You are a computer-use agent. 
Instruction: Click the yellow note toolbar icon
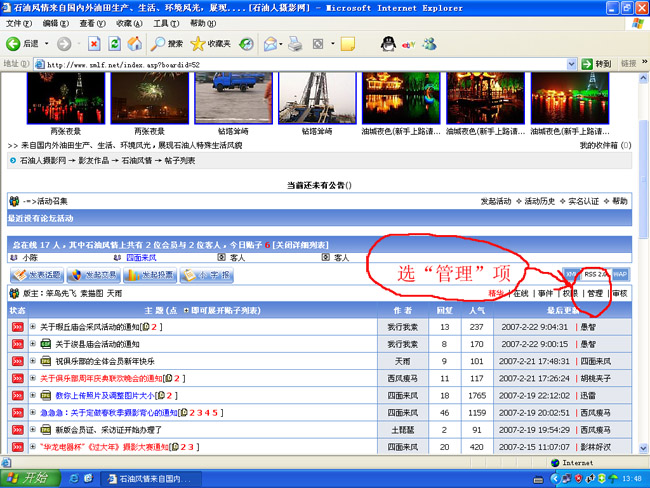point(347,44)
